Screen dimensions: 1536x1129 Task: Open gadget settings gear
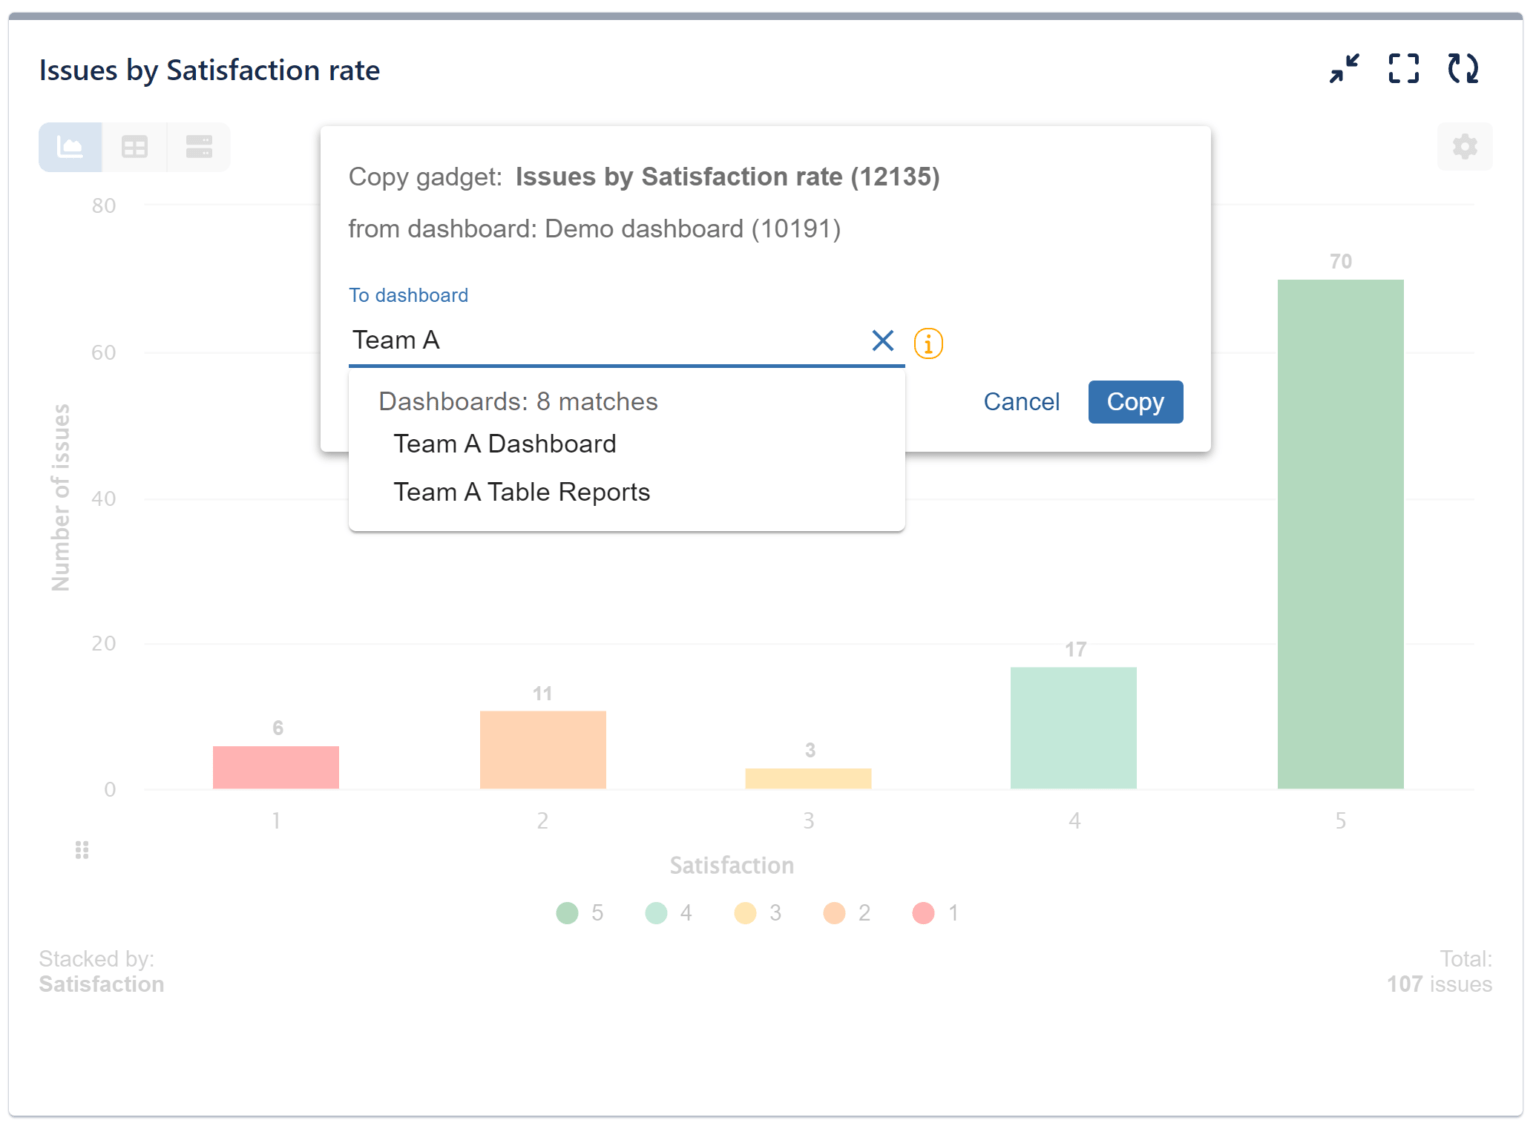1465,147
